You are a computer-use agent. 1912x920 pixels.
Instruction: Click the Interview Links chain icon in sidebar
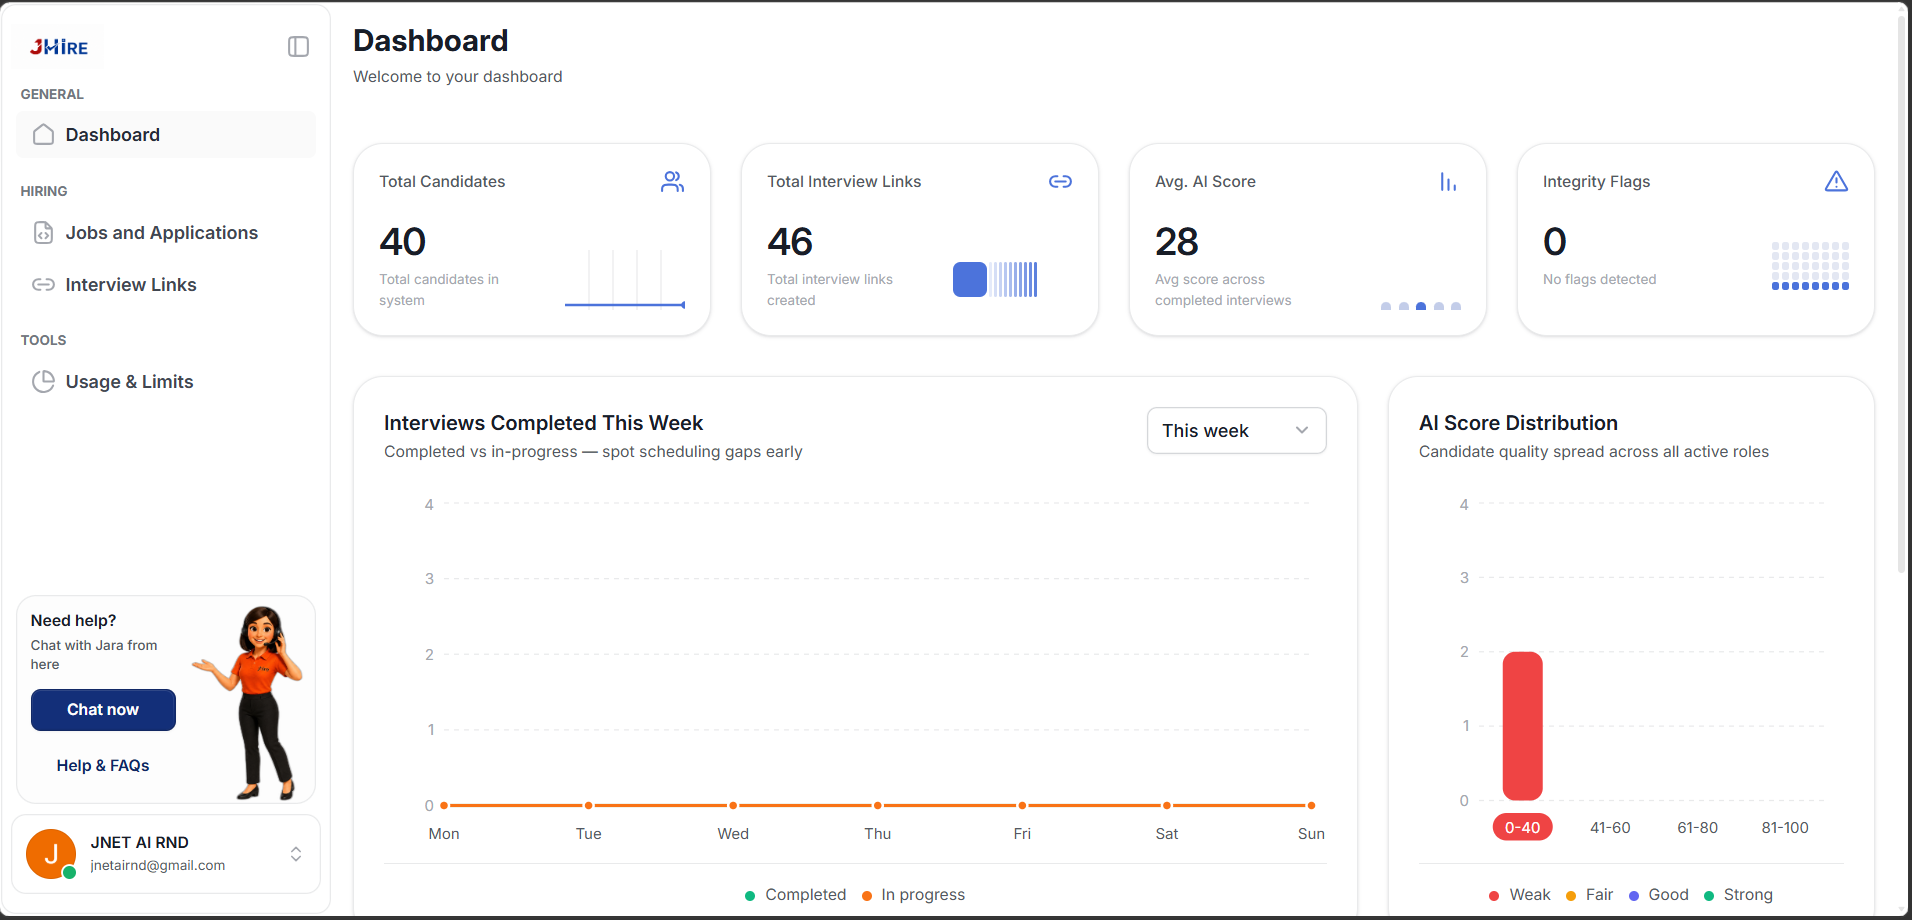click(43, 285)
